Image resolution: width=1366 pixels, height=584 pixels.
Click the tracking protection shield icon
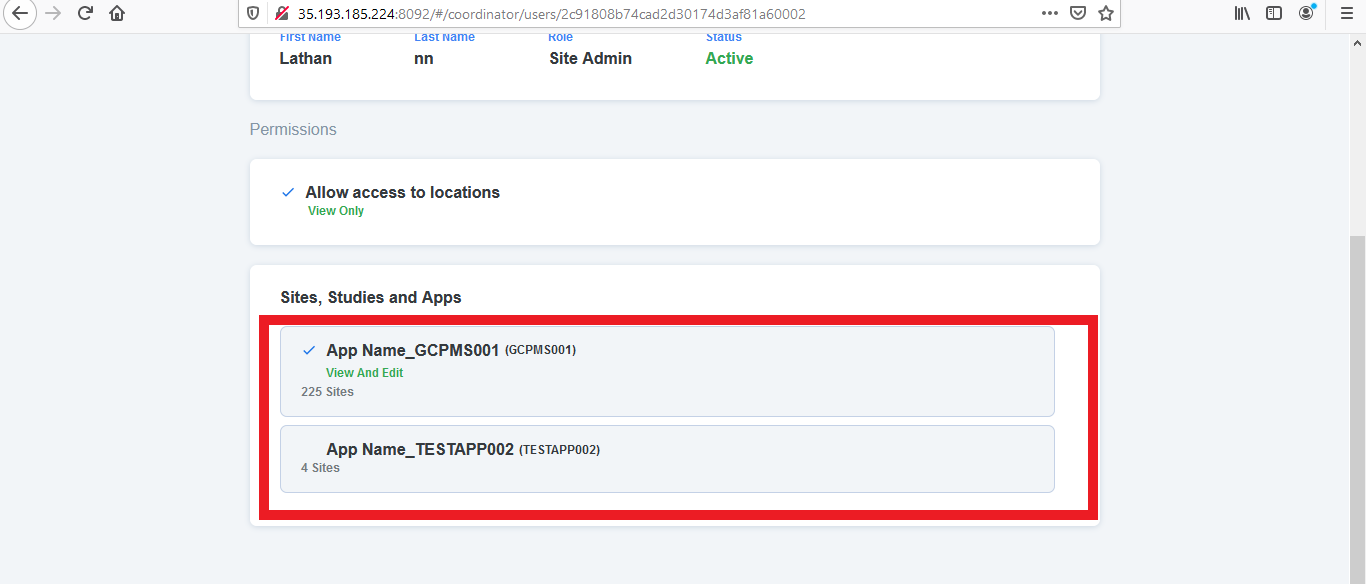click(x=254, y=14)
